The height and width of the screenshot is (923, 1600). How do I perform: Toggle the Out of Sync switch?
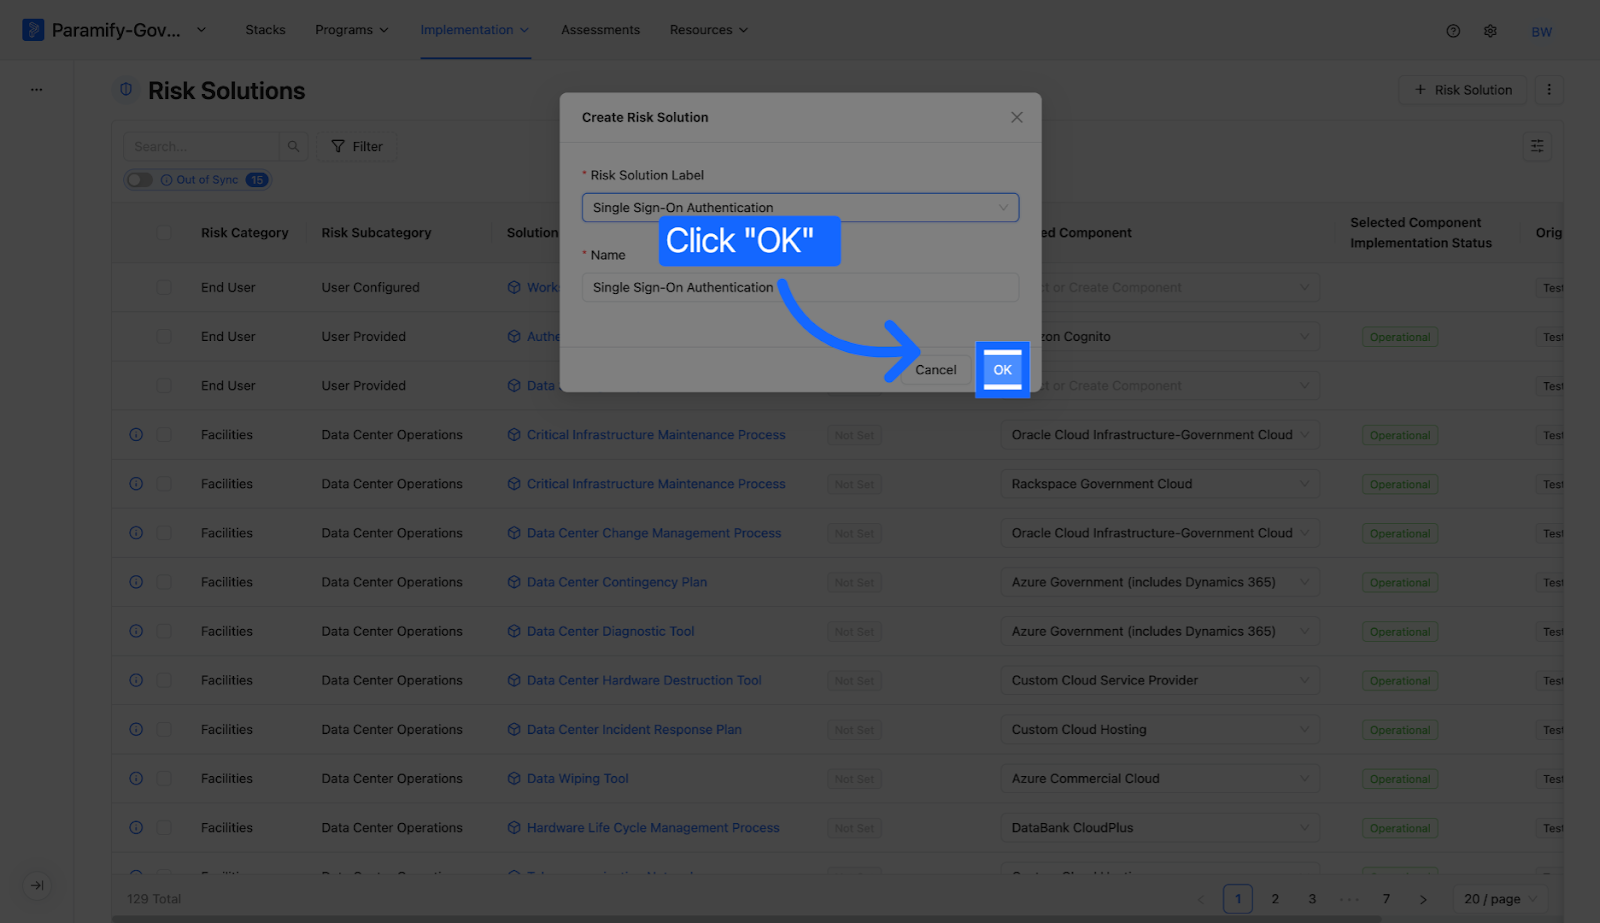point(140,180)
